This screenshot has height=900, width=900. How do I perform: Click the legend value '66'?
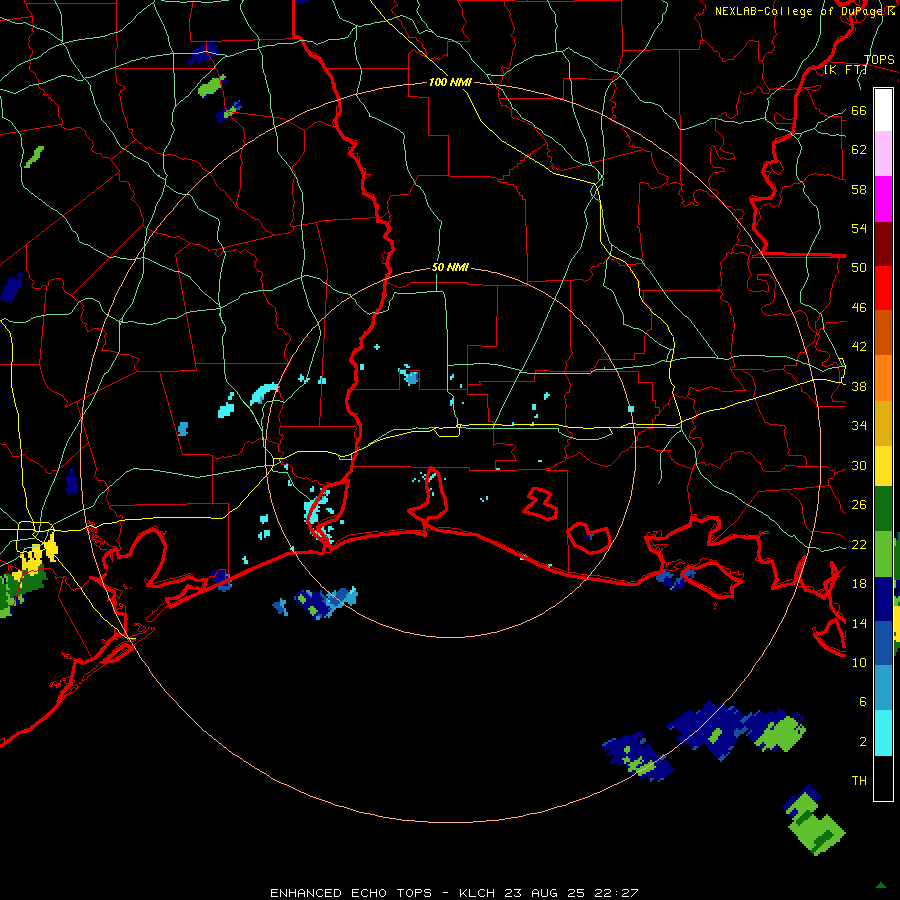[x=859, y=111]
